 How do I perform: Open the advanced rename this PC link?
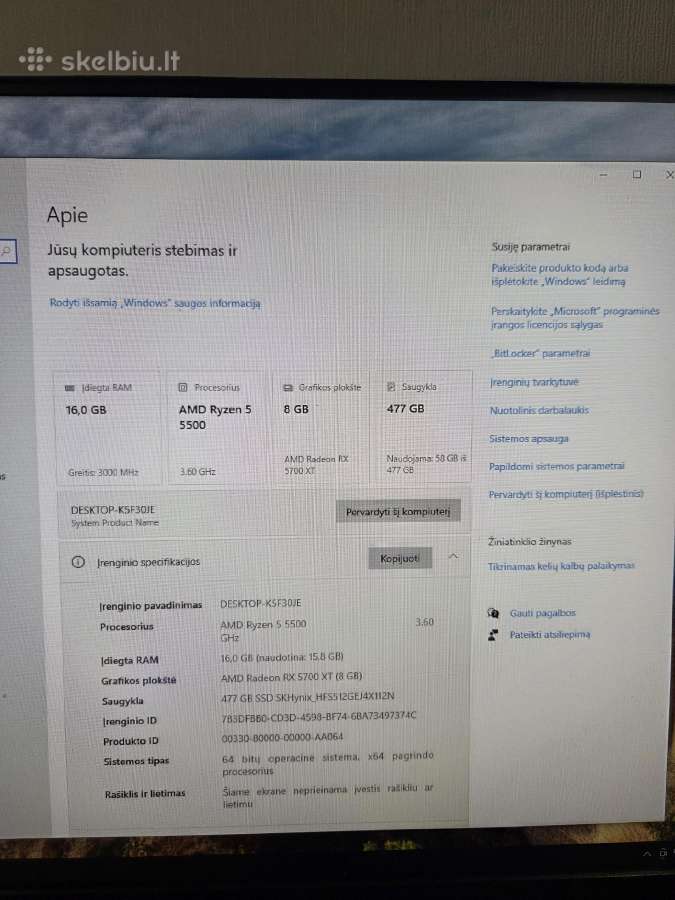tap(566, 494)
